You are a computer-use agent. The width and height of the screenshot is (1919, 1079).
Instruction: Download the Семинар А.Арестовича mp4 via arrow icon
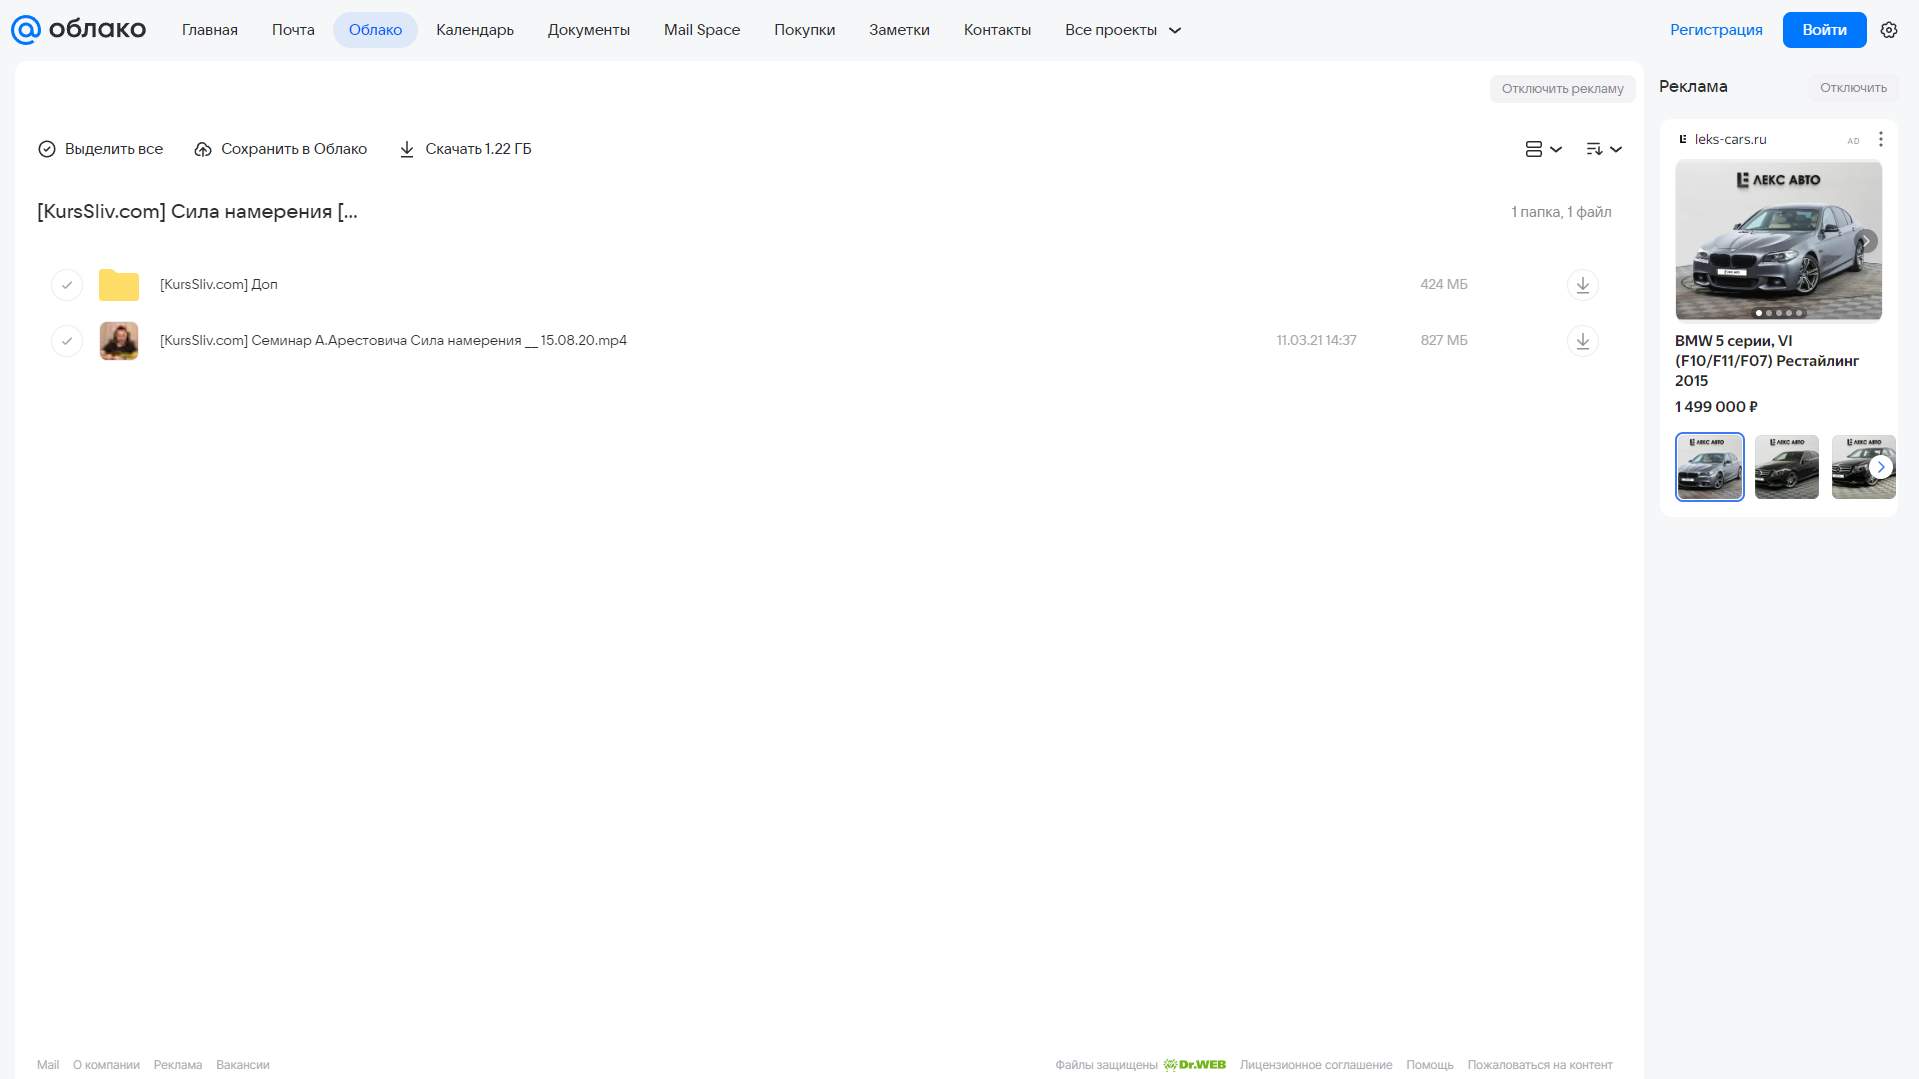pyautogui.click(x=1582, y=341)
